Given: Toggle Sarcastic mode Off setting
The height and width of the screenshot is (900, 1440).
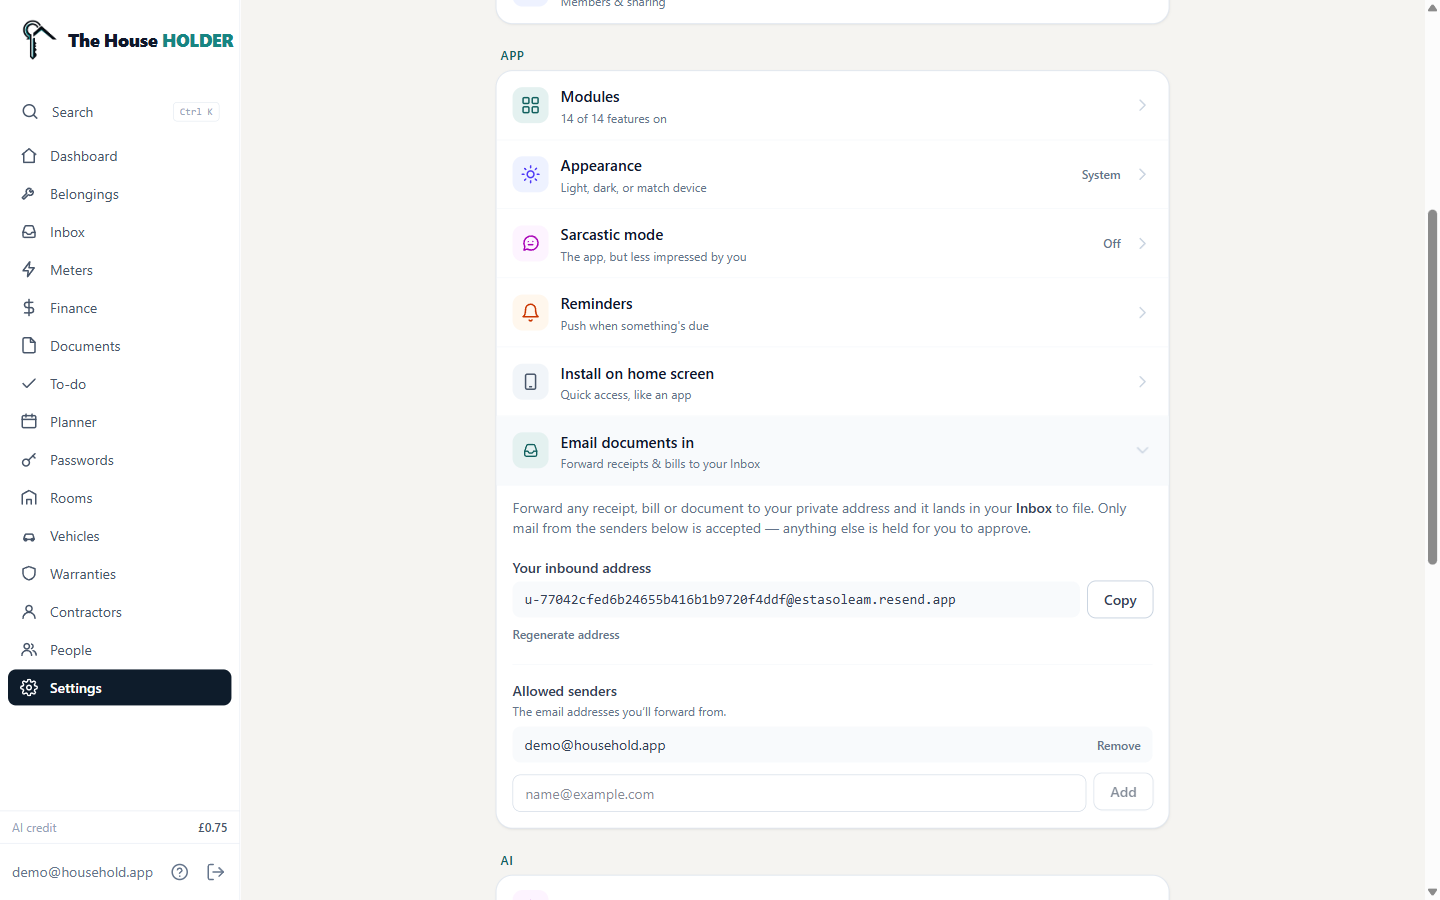Looking at the screenshot, I should click(1112, 244).
